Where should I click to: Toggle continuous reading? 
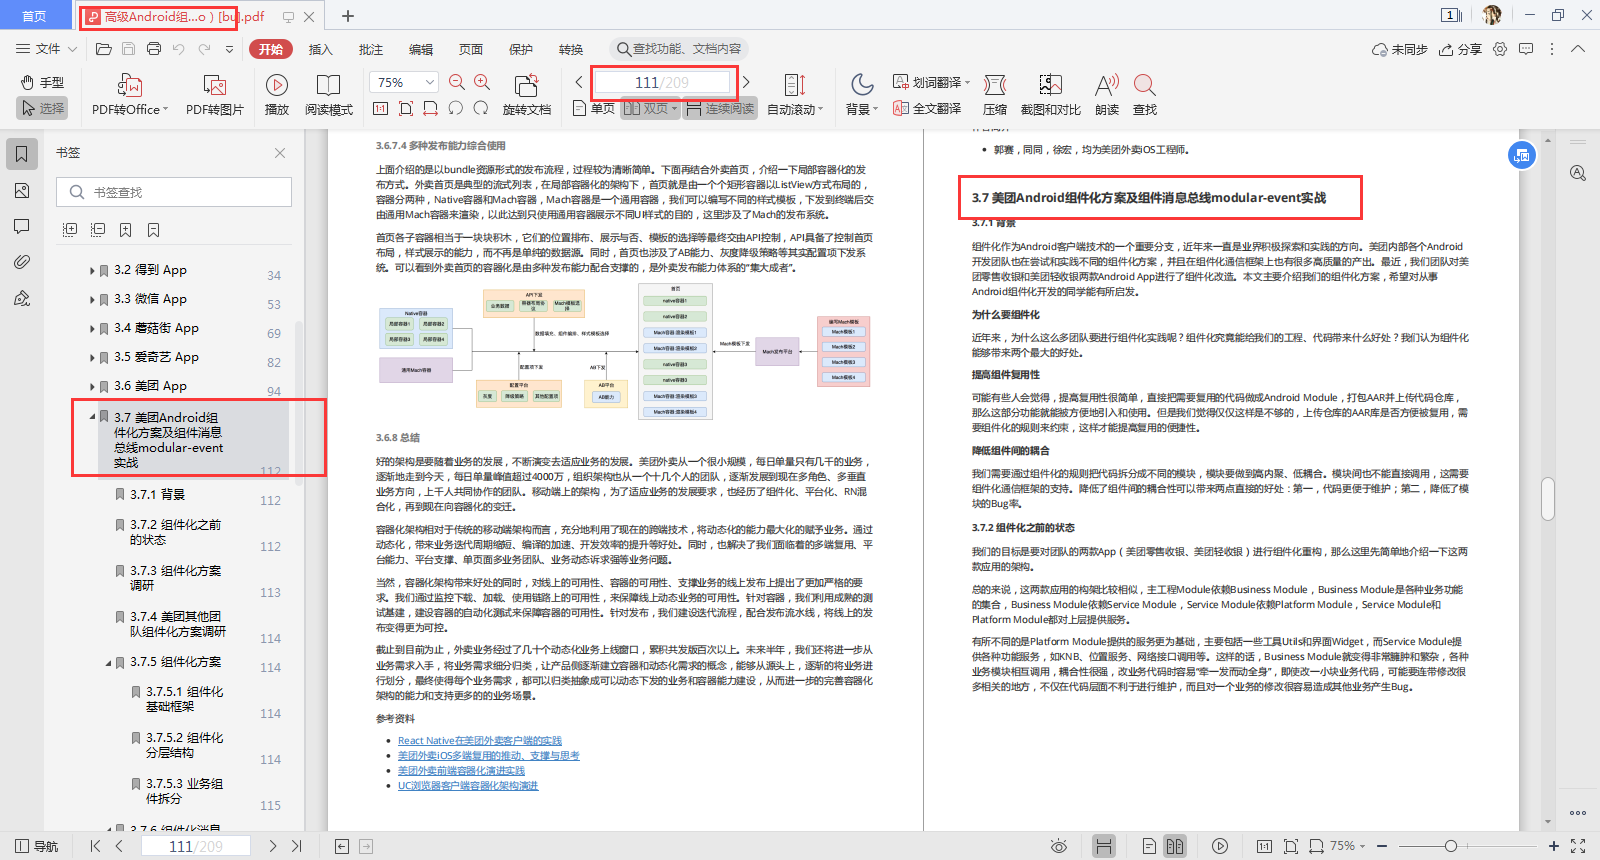click(x=720, y=108)
